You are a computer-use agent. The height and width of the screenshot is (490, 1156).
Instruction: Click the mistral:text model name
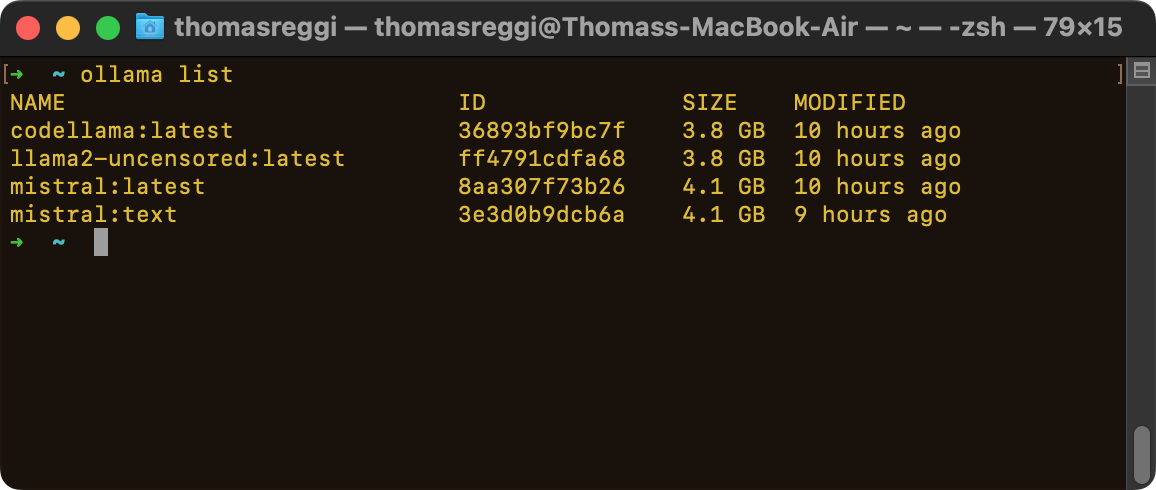(x=94, y=214)
